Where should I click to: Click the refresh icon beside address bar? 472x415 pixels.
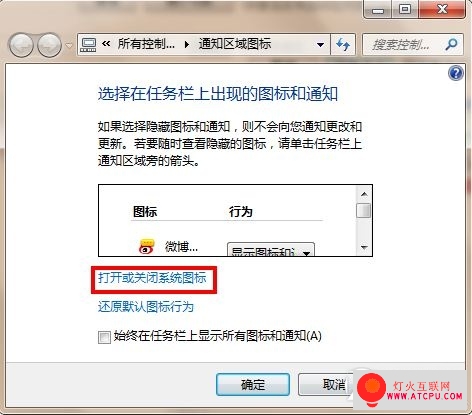point(343,44)
